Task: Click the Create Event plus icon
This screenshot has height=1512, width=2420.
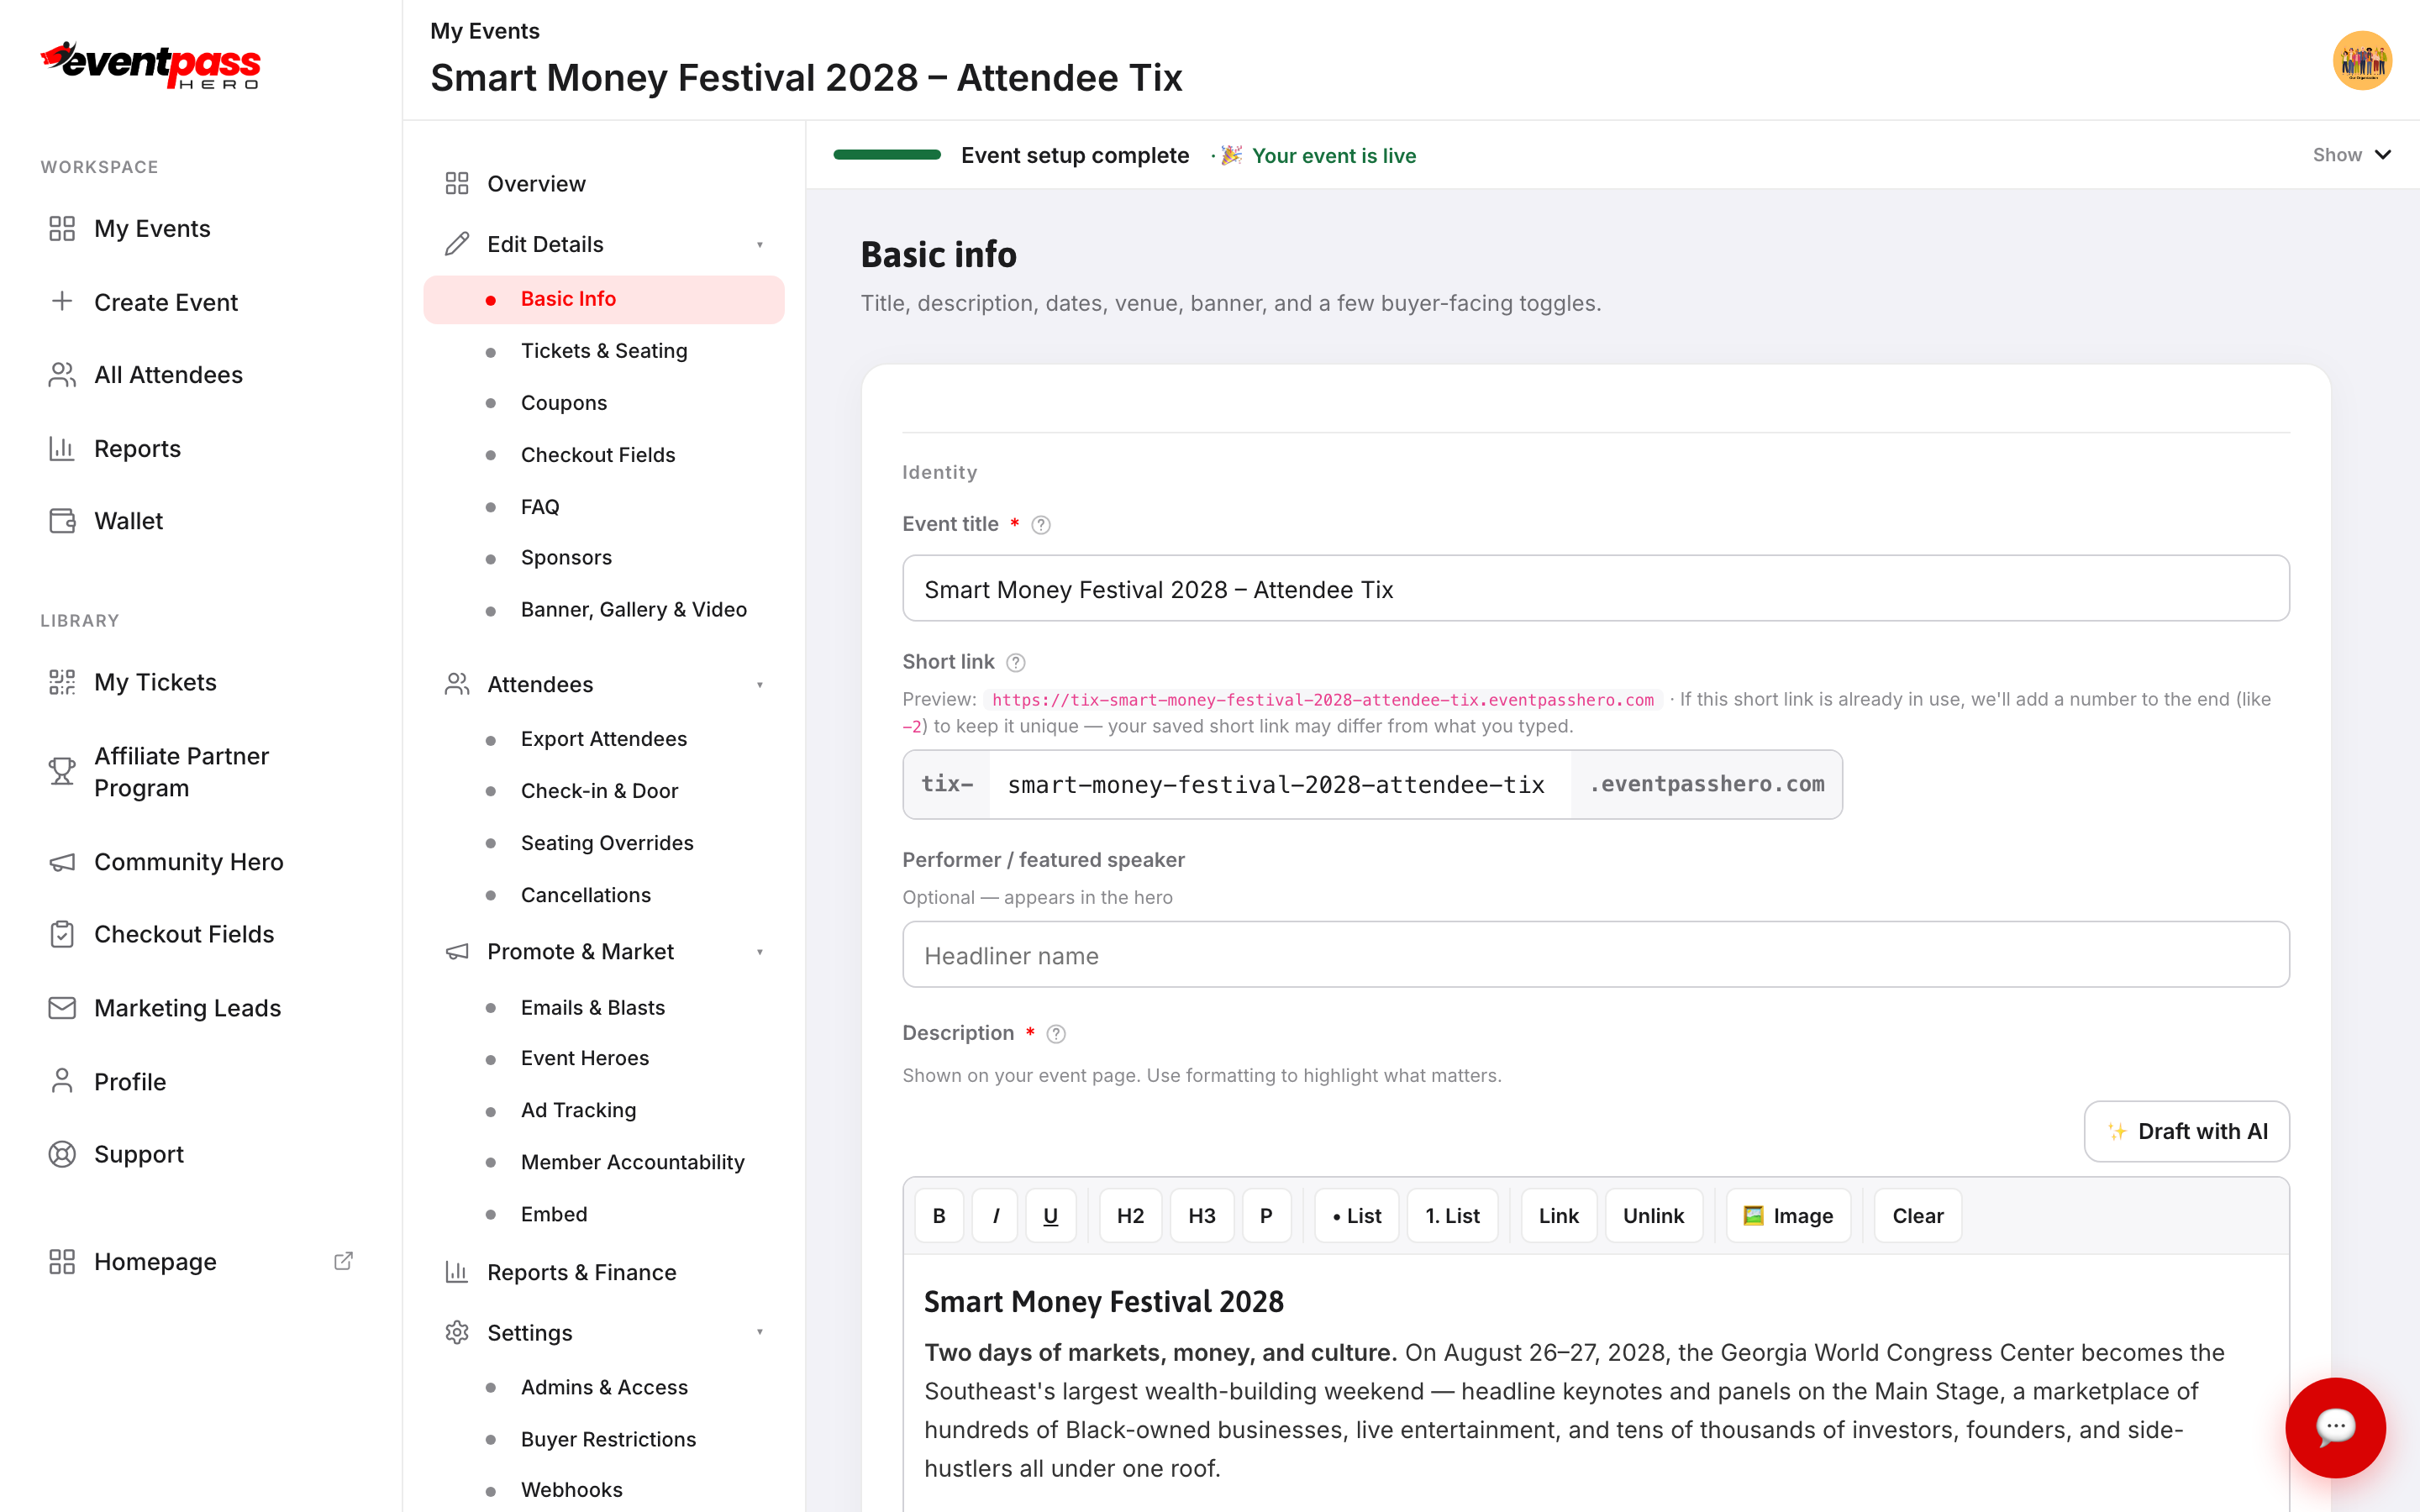Action: (62, 302)
